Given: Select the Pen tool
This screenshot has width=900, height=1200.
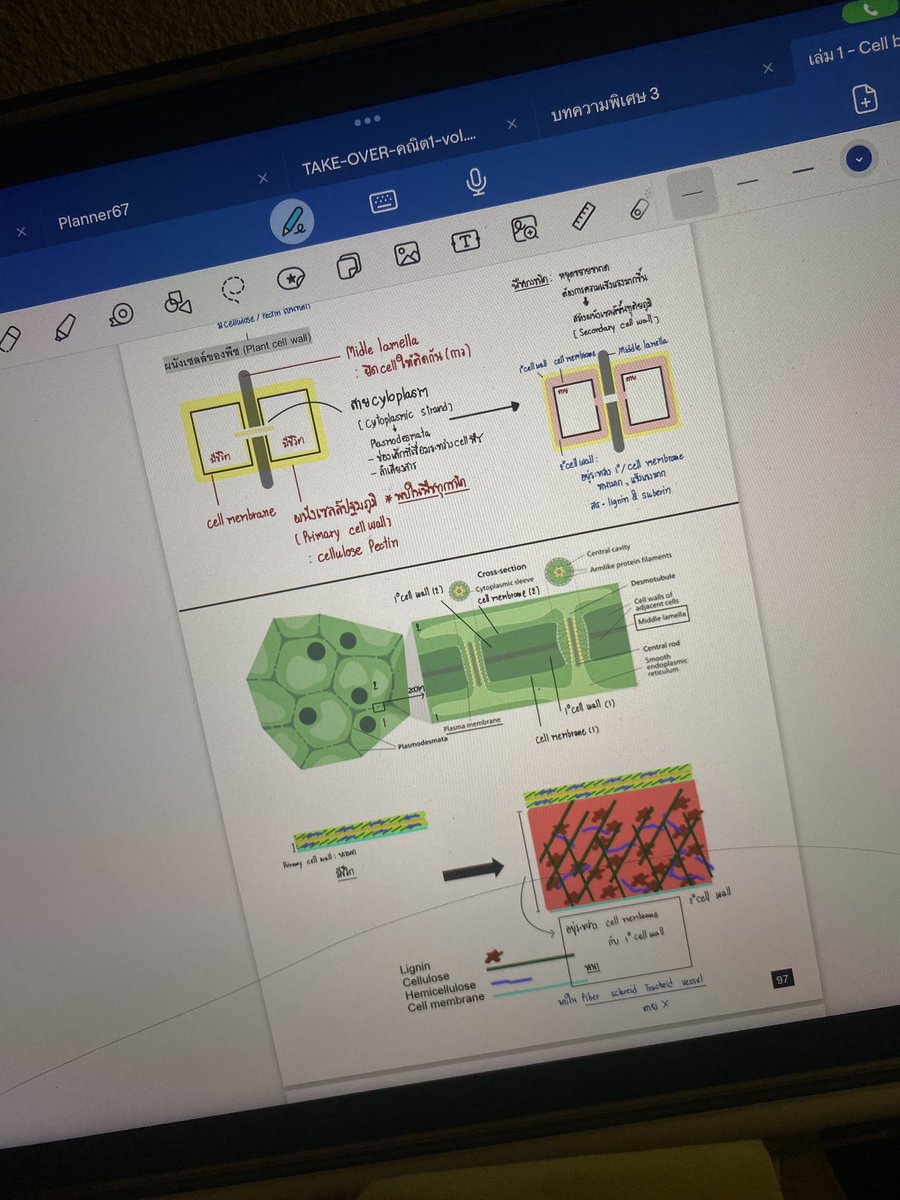Looking at the screenshot, I should [x=292, y=222].
